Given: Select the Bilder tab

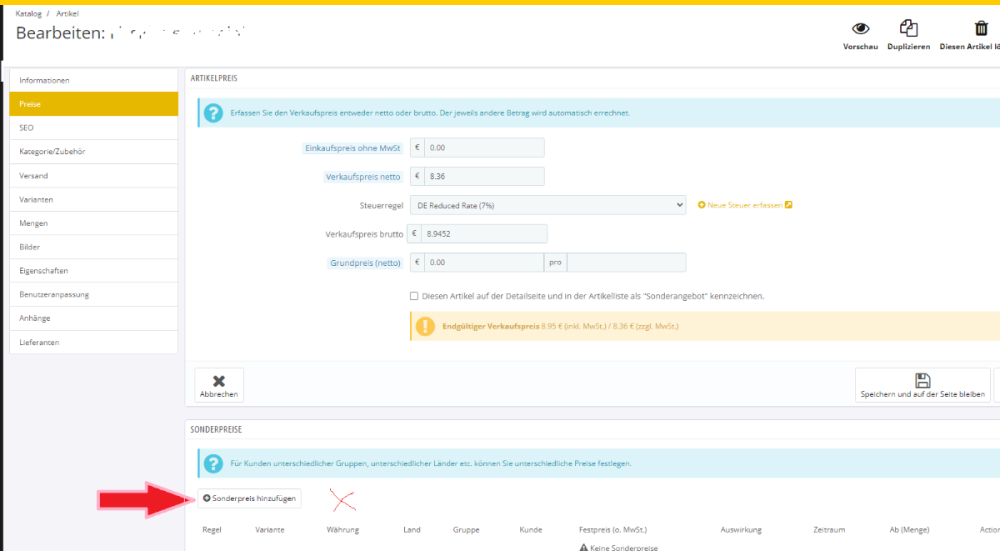Looking at the screenshot, I should pos(94,247).
